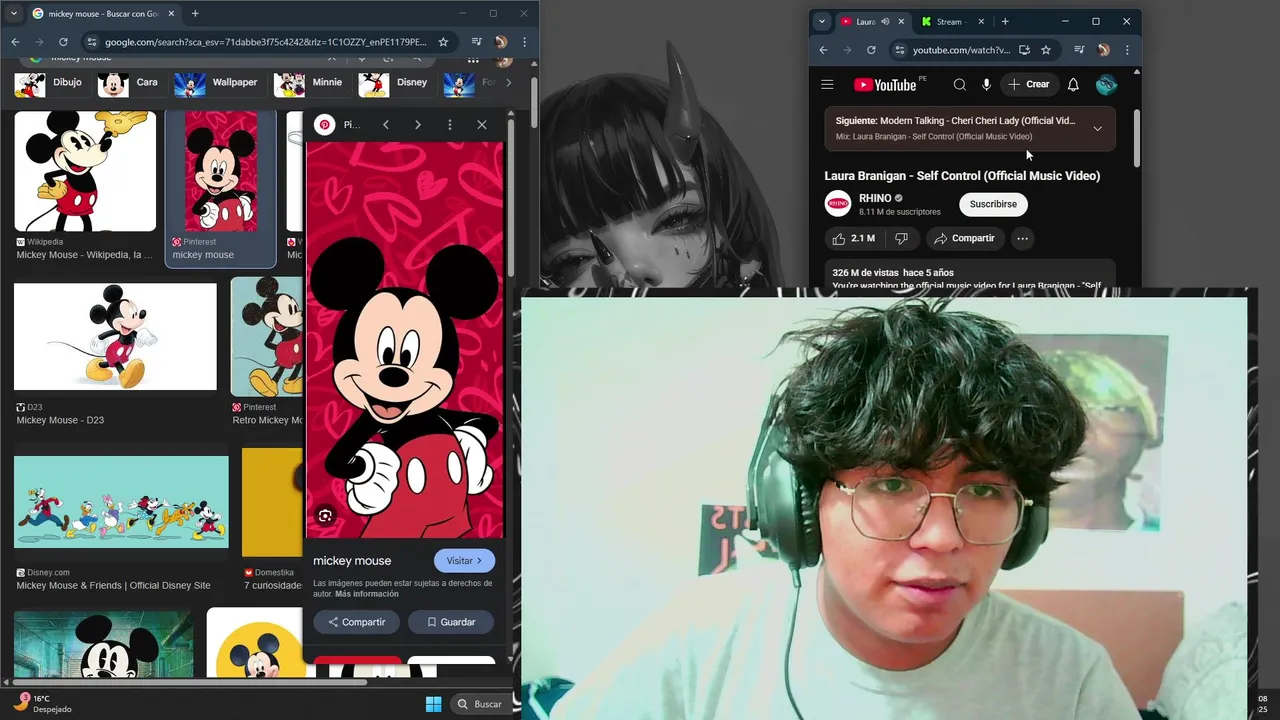
Task: Open media controls in Google window
Action: pyautogui.click(x=476, y=42)
